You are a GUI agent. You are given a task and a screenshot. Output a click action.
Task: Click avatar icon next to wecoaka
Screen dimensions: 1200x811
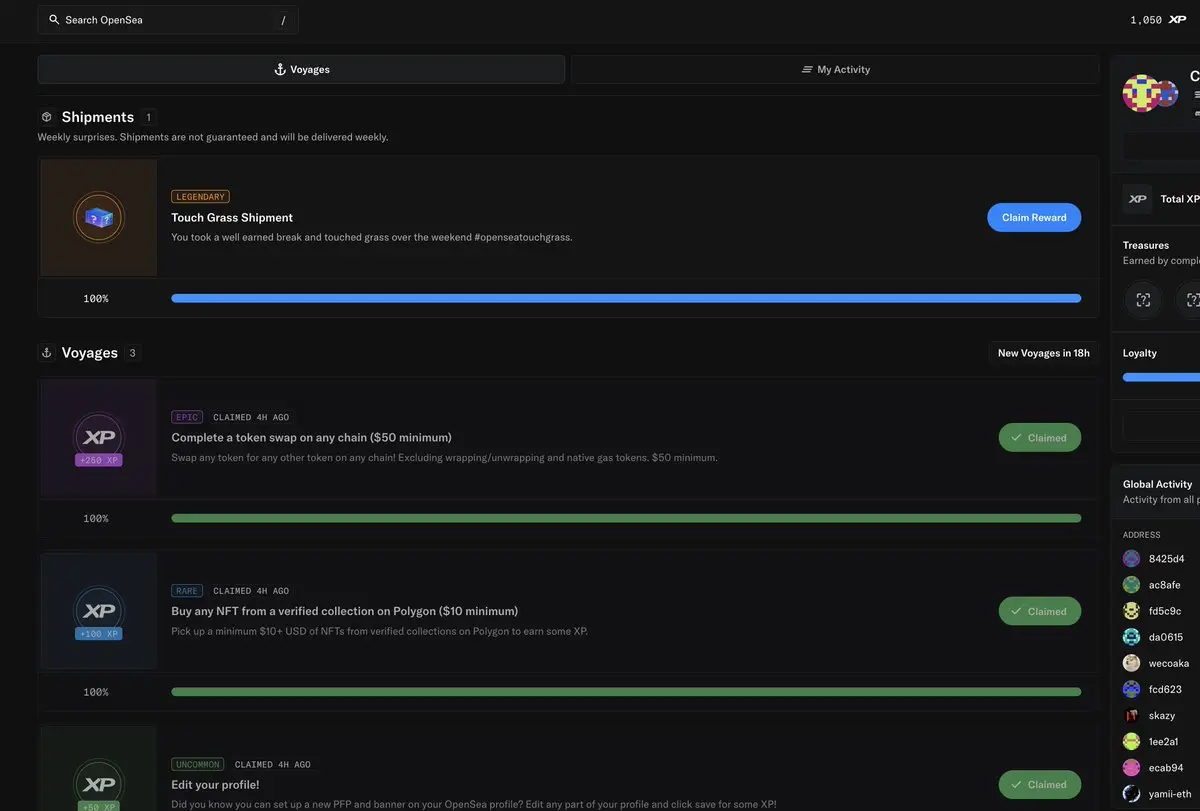[x=1131, y=663]
